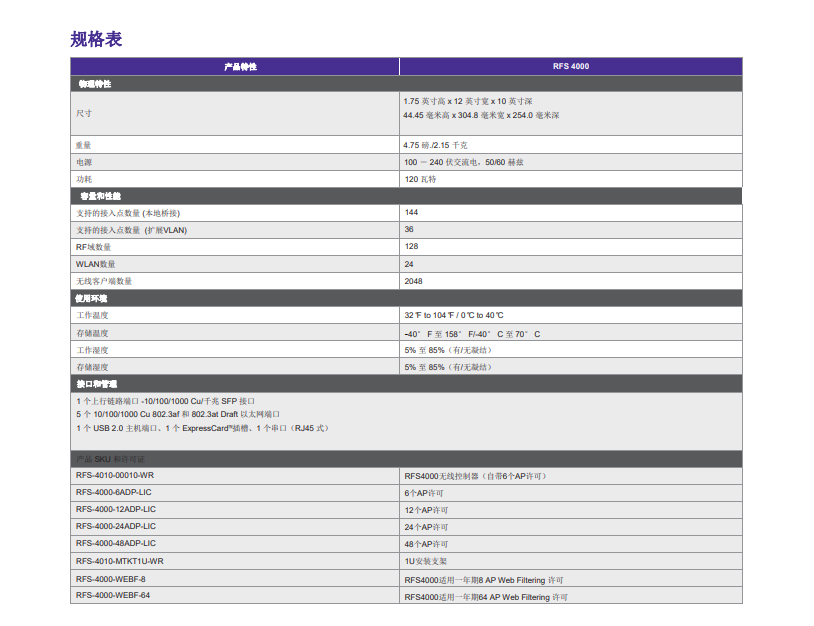The image size is (814, 626).
Task: Select the 工作湿度 value 5% 至 85%
Action: pos(448,350)
